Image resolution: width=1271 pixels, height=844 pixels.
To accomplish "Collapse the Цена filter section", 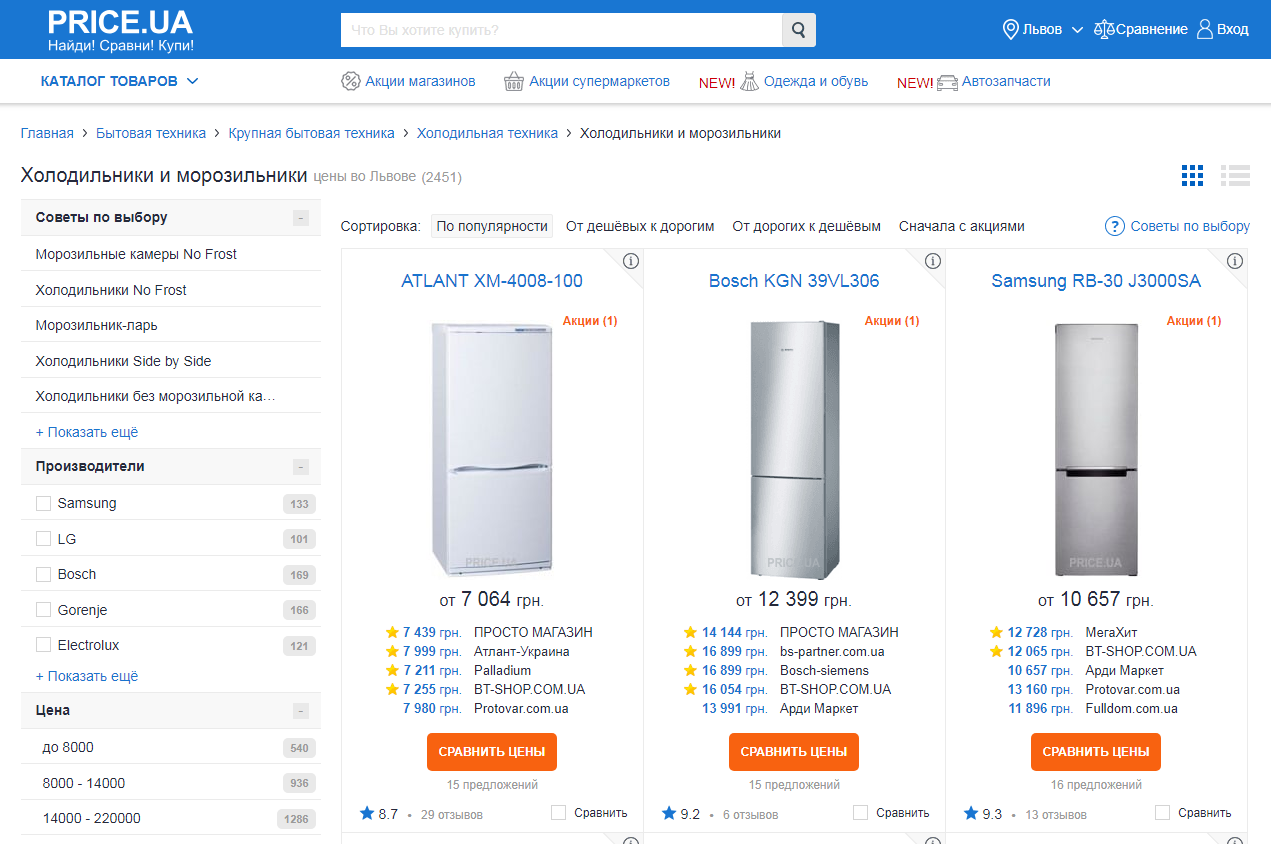I will pos(301,711).
